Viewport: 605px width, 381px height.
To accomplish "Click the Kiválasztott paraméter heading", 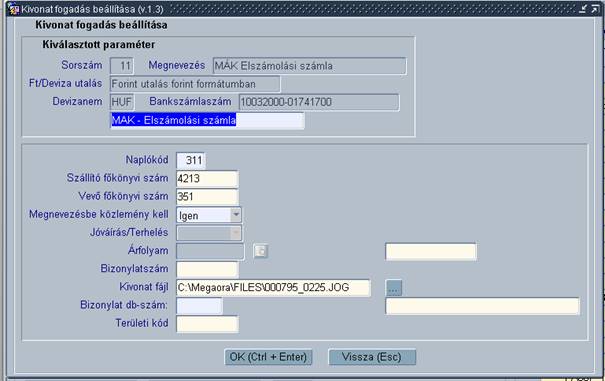I will click(99, 45).
